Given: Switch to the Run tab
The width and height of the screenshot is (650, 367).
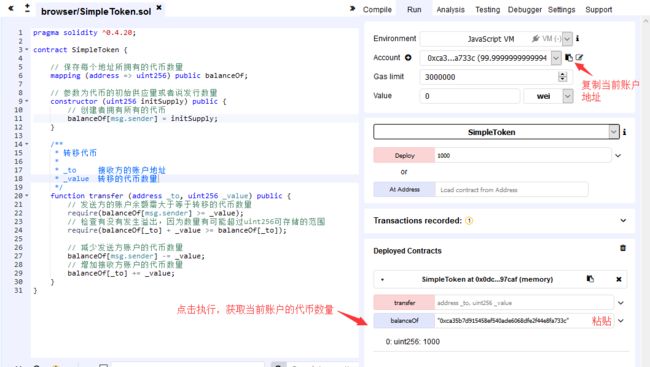Looking at the screenshot, I should (x=414, y=9).
